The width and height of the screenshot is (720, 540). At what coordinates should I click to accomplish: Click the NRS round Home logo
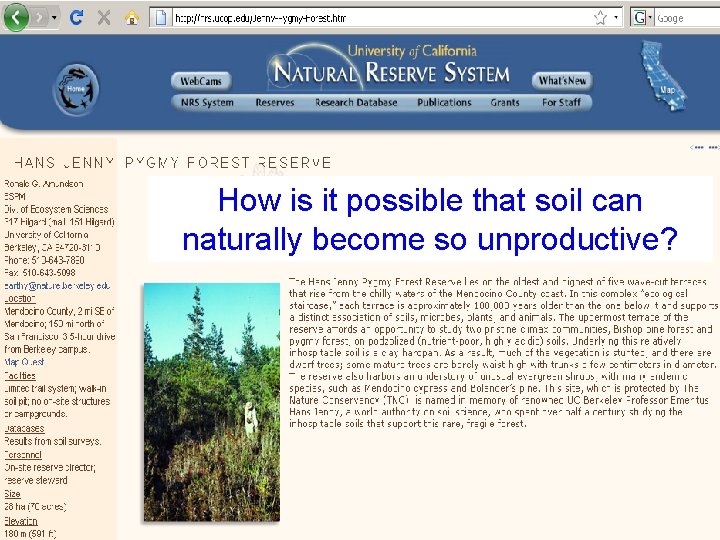click(76, 90)
